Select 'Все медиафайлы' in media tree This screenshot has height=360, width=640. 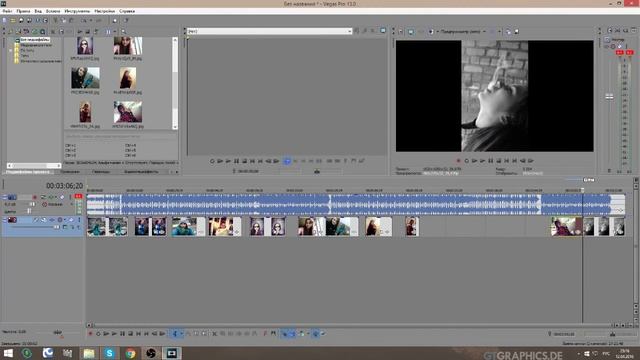pyautogui.click(x=35, y=40)
